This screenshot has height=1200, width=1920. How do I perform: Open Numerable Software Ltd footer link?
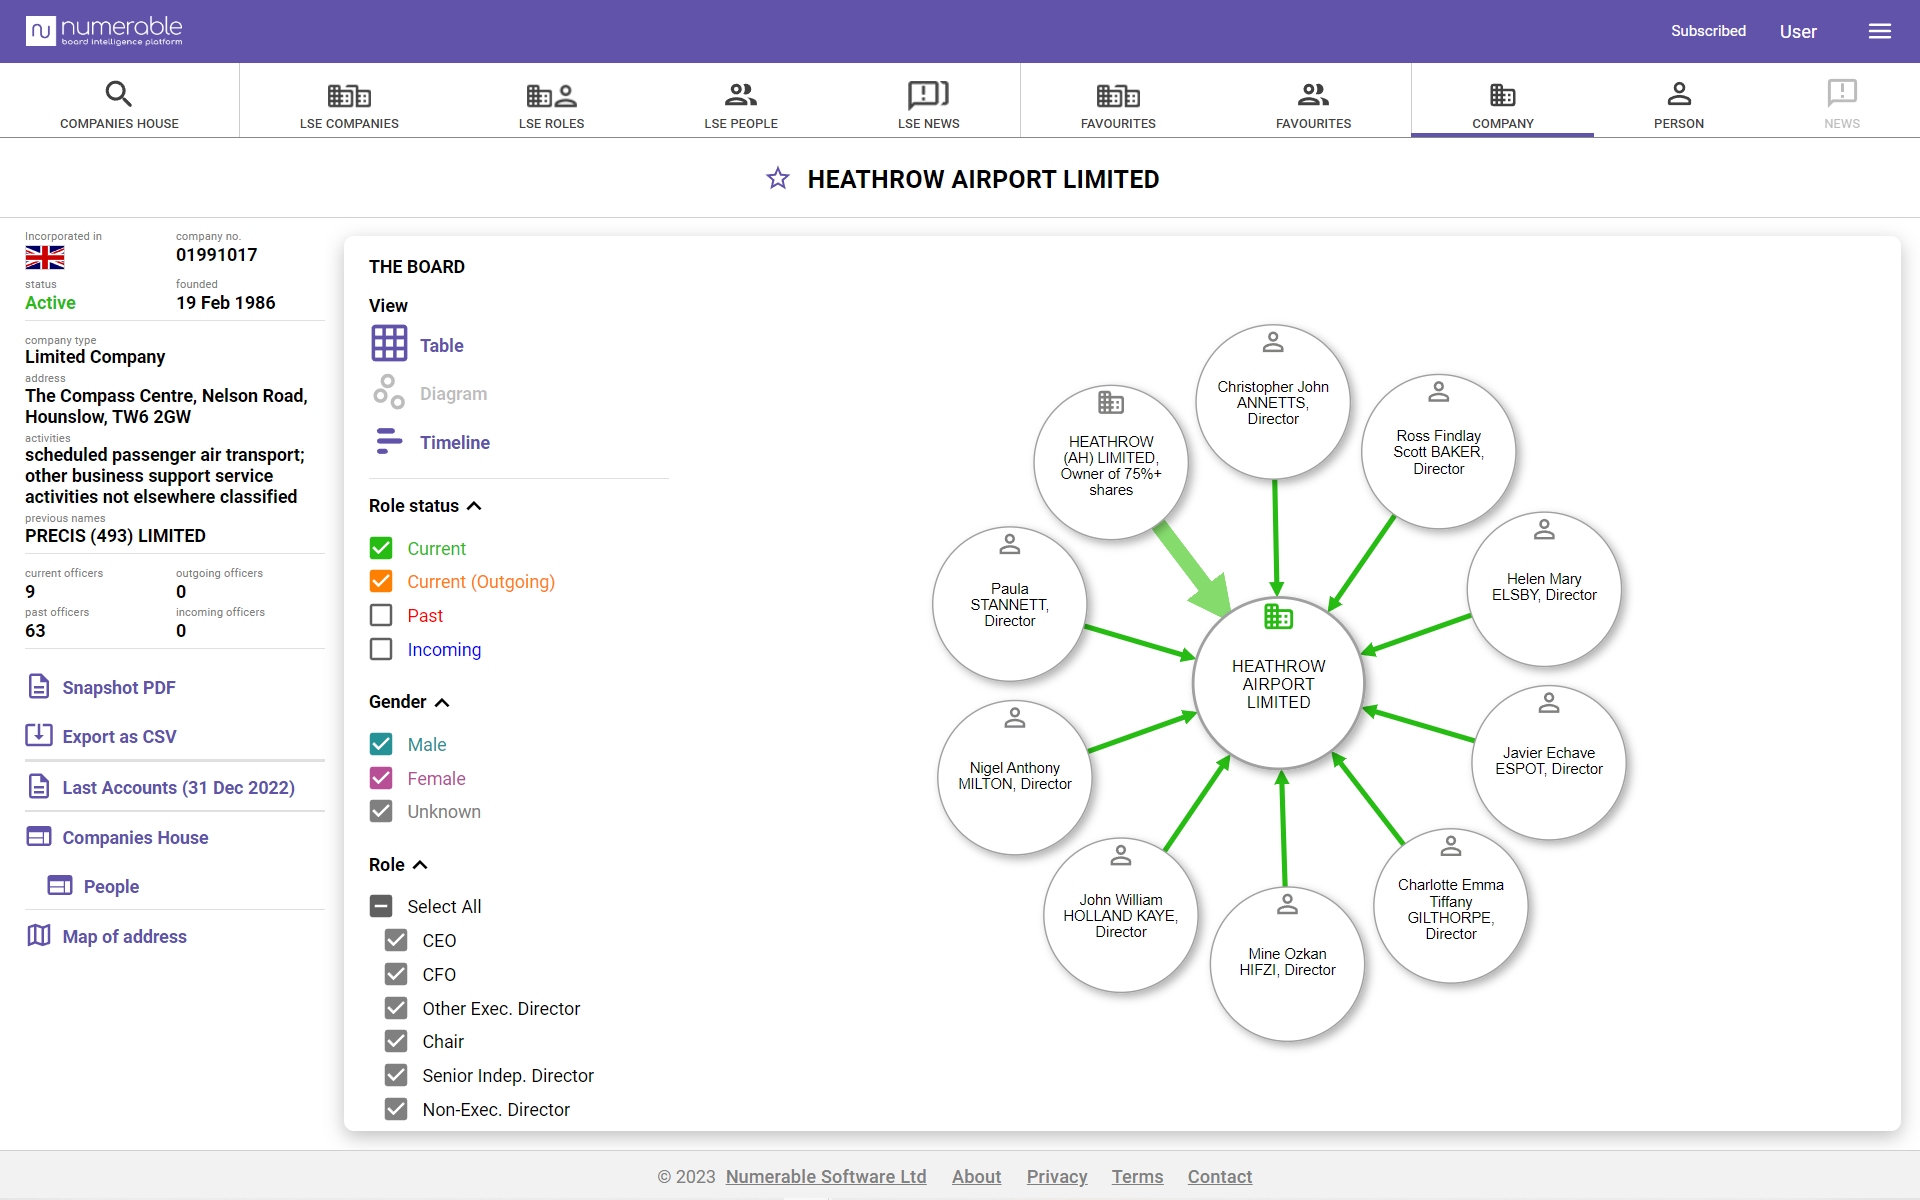[826, 1177]
